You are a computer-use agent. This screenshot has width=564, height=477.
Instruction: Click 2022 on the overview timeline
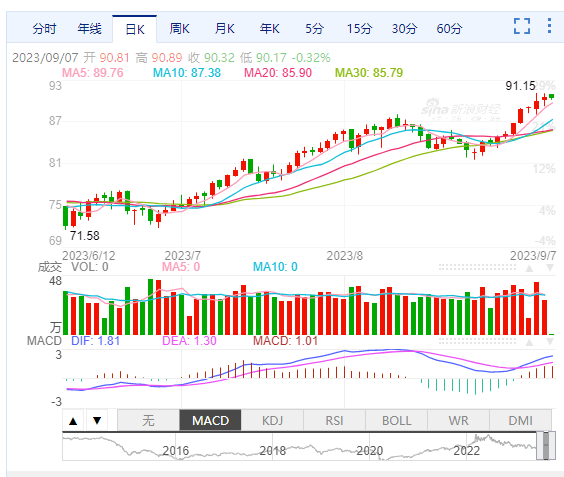tap(467, 450)
